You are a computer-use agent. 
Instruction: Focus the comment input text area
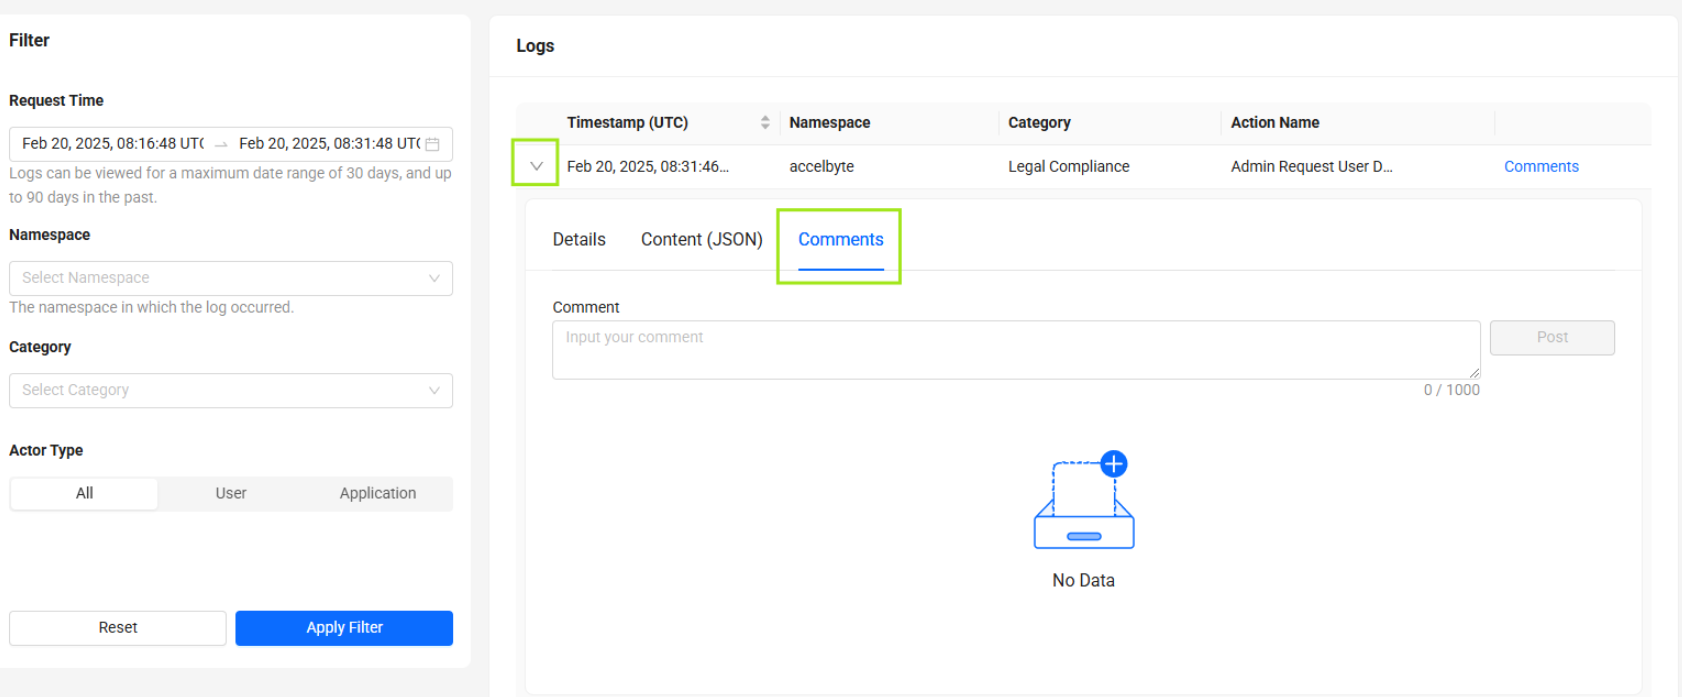[1016, 349]
